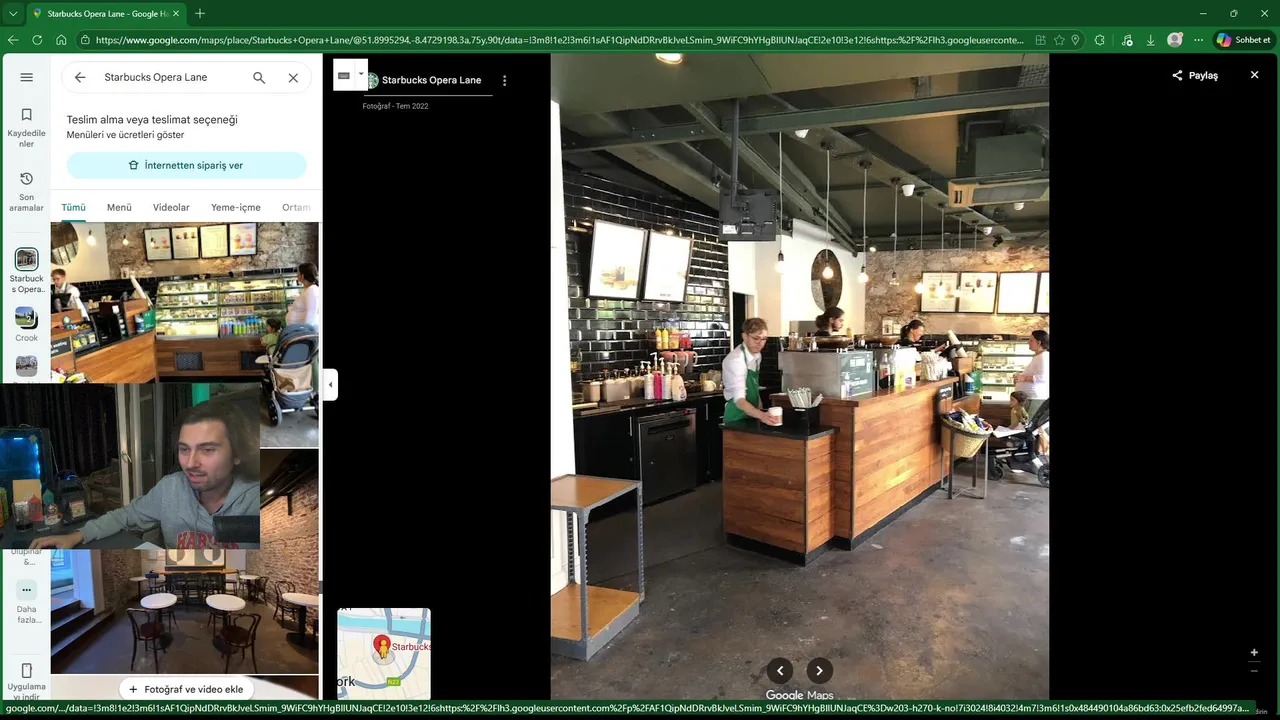Open the browser profile avatar
The width and height of the screenshot is (1280, 720).
[1175, 40]
